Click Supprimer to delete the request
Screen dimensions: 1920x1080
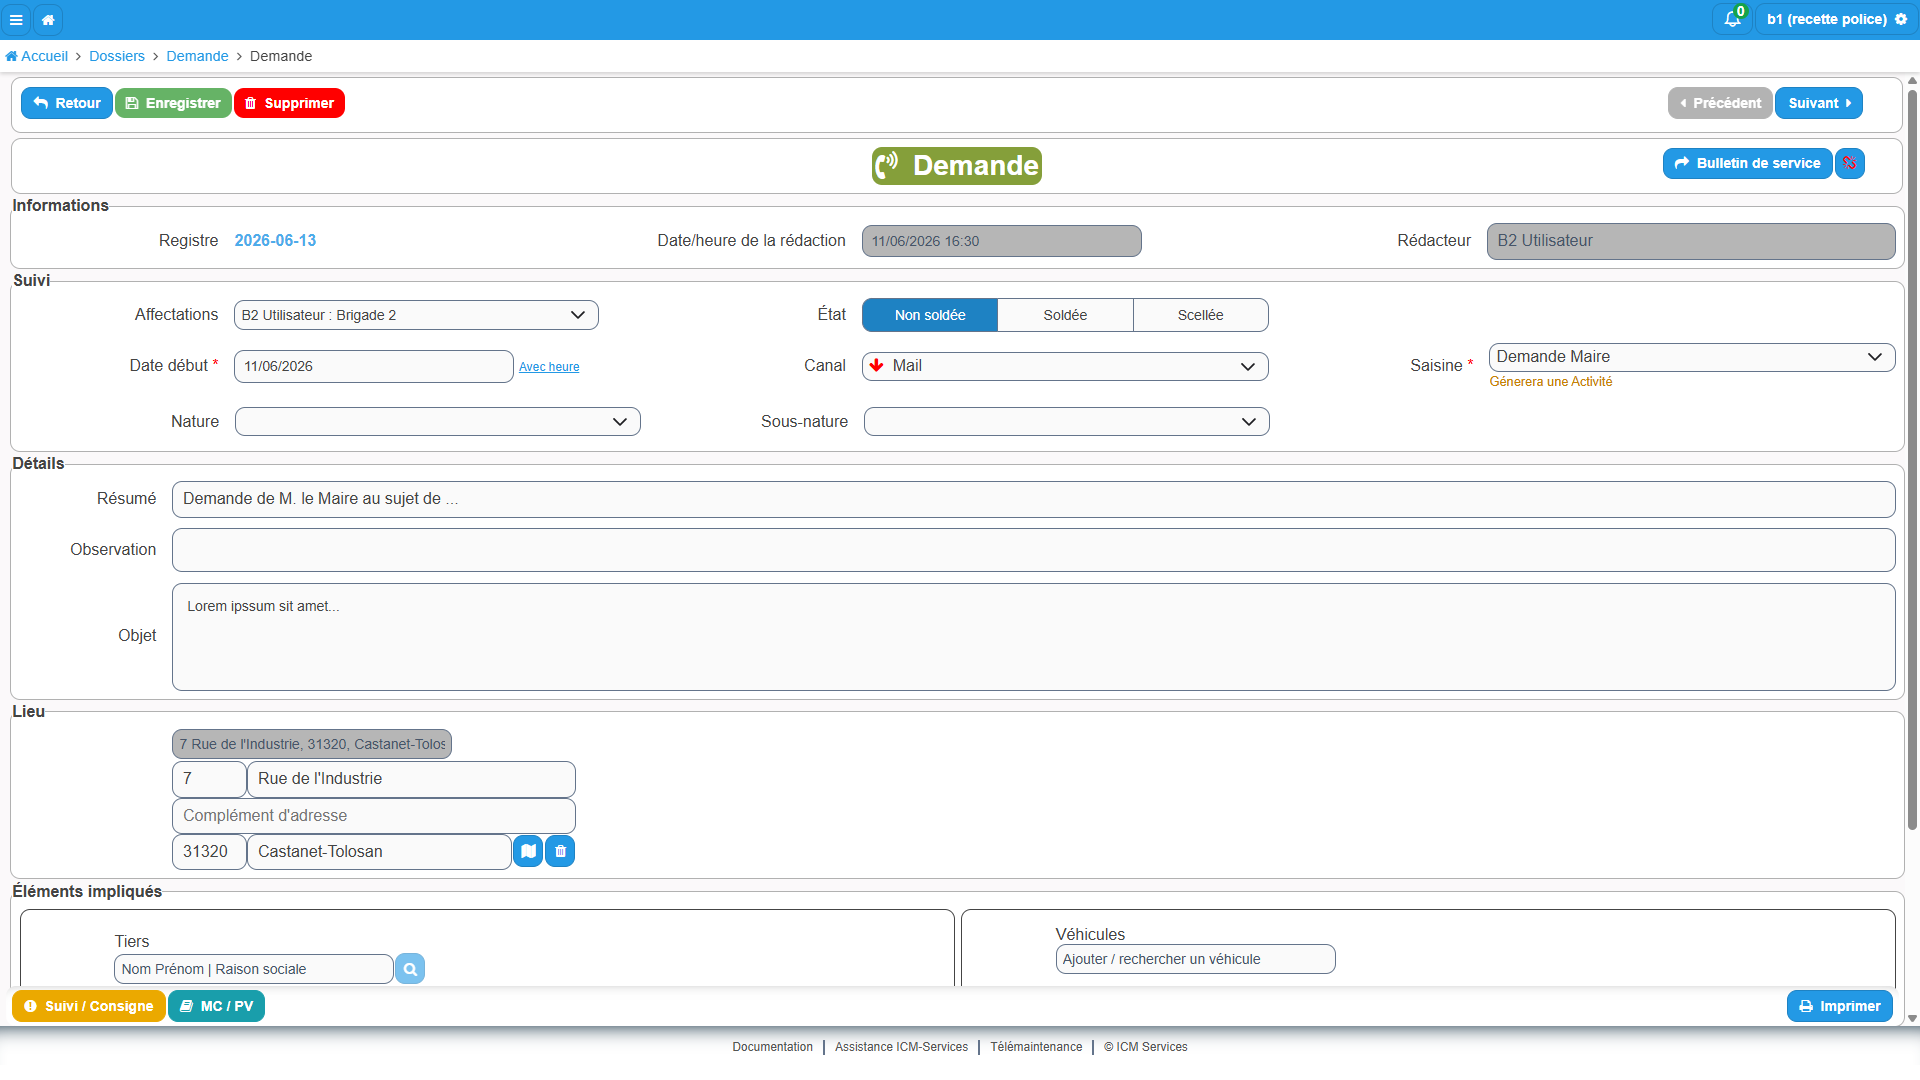289,103
